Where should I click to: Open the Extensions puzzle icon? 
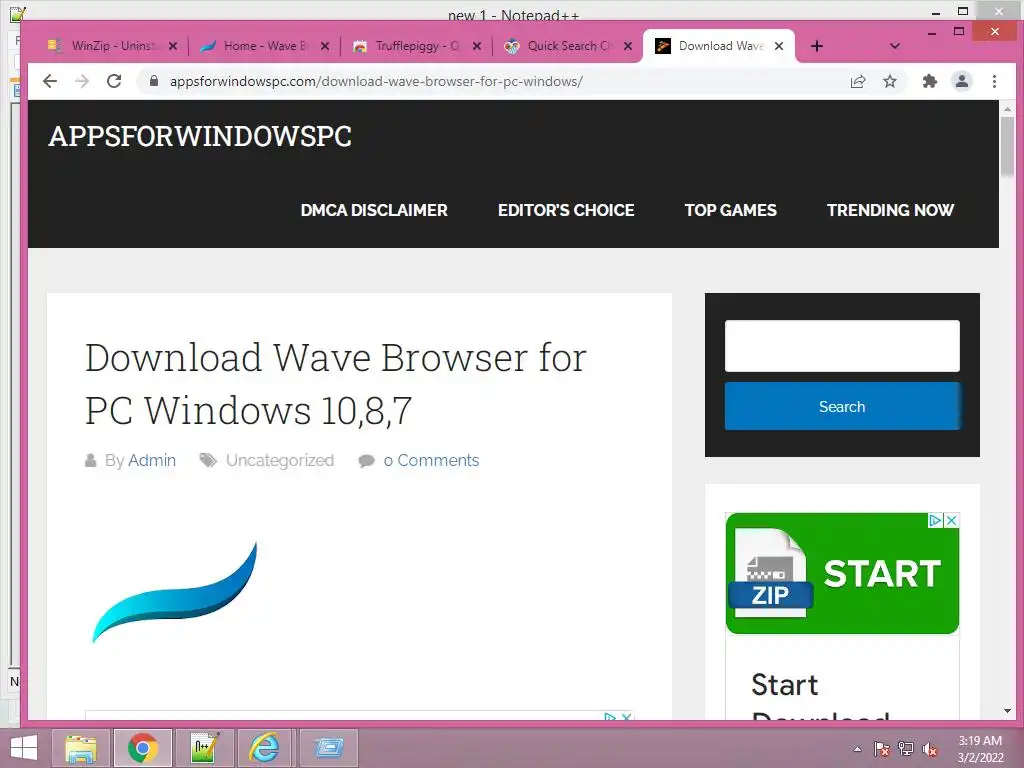tap(929, 81)
